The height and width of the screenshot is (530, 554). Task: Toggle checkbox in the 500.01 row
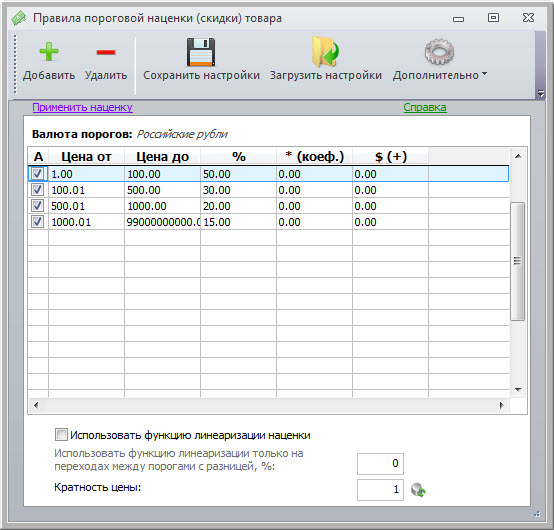click(x=37, y=206)
